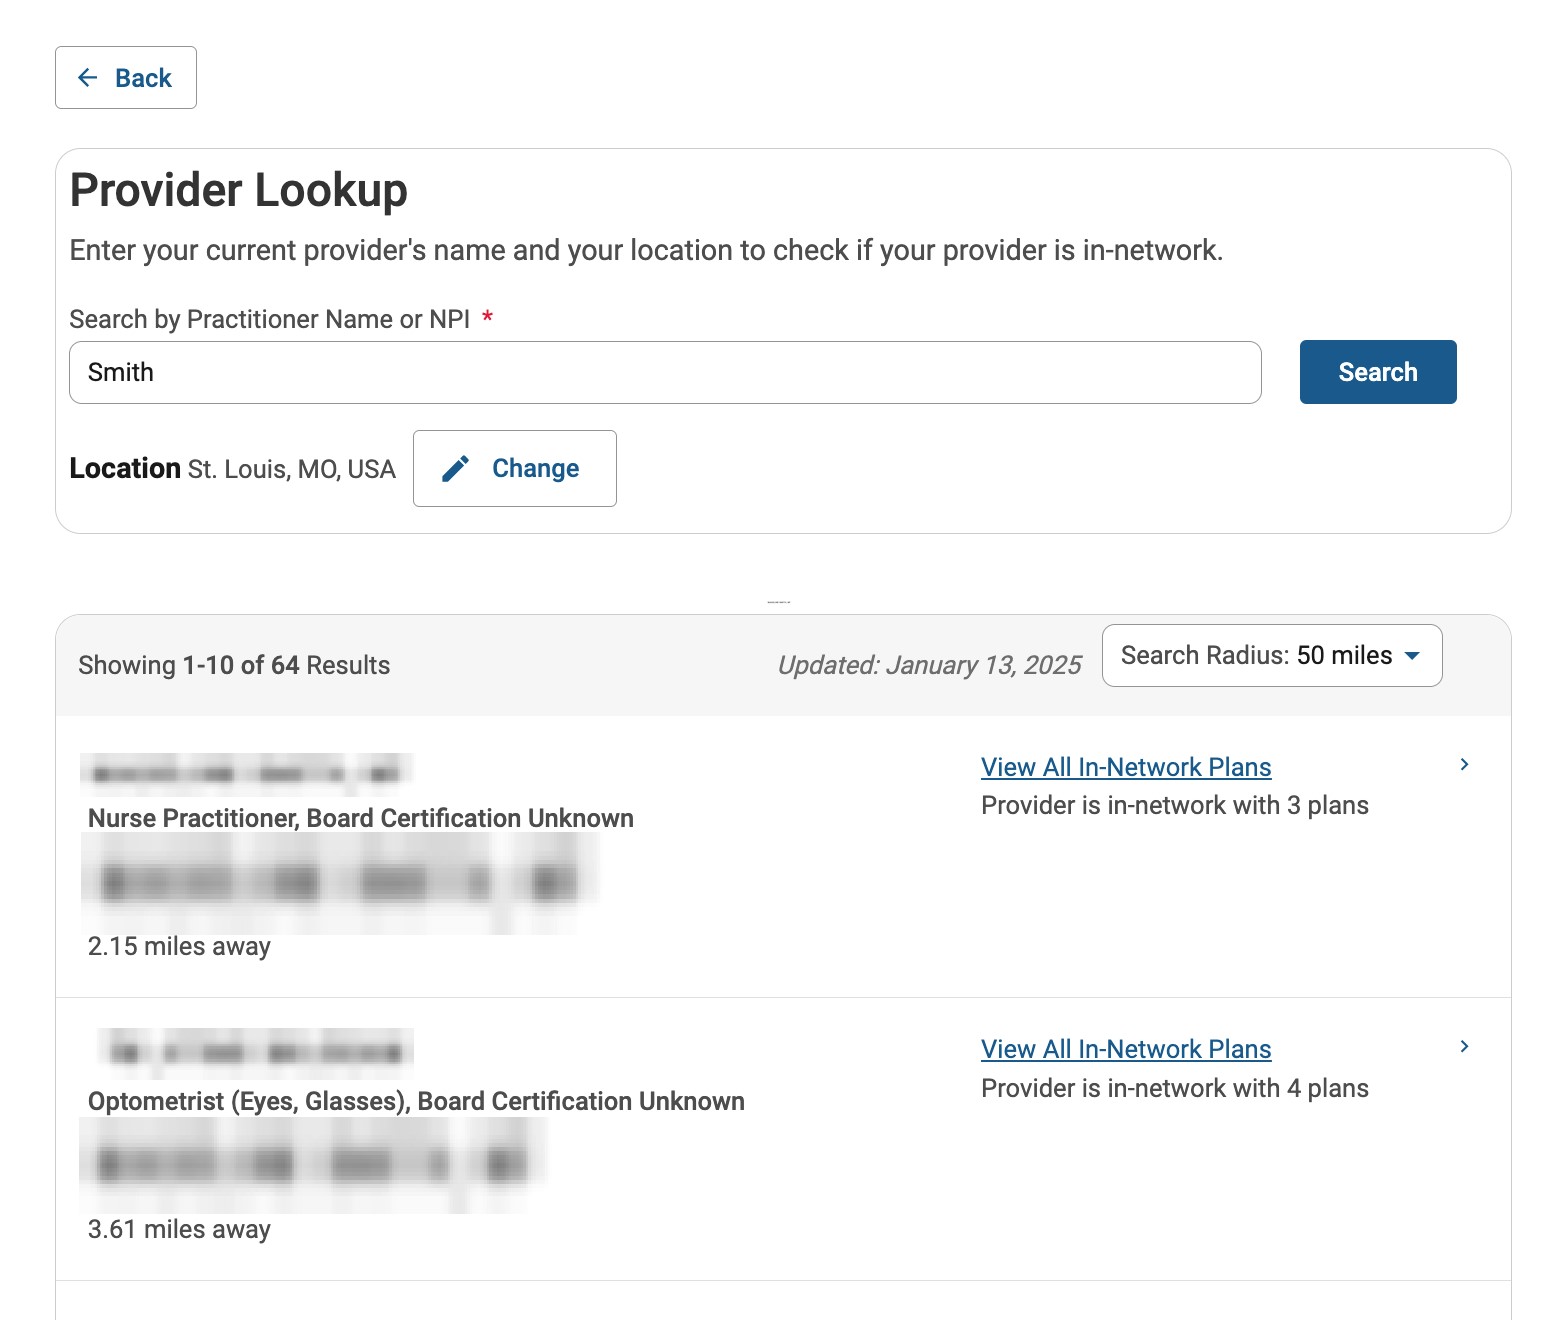Click the "Updated: January 13, 2025" text
The image size is (1560, 1320).
[929, 665]
